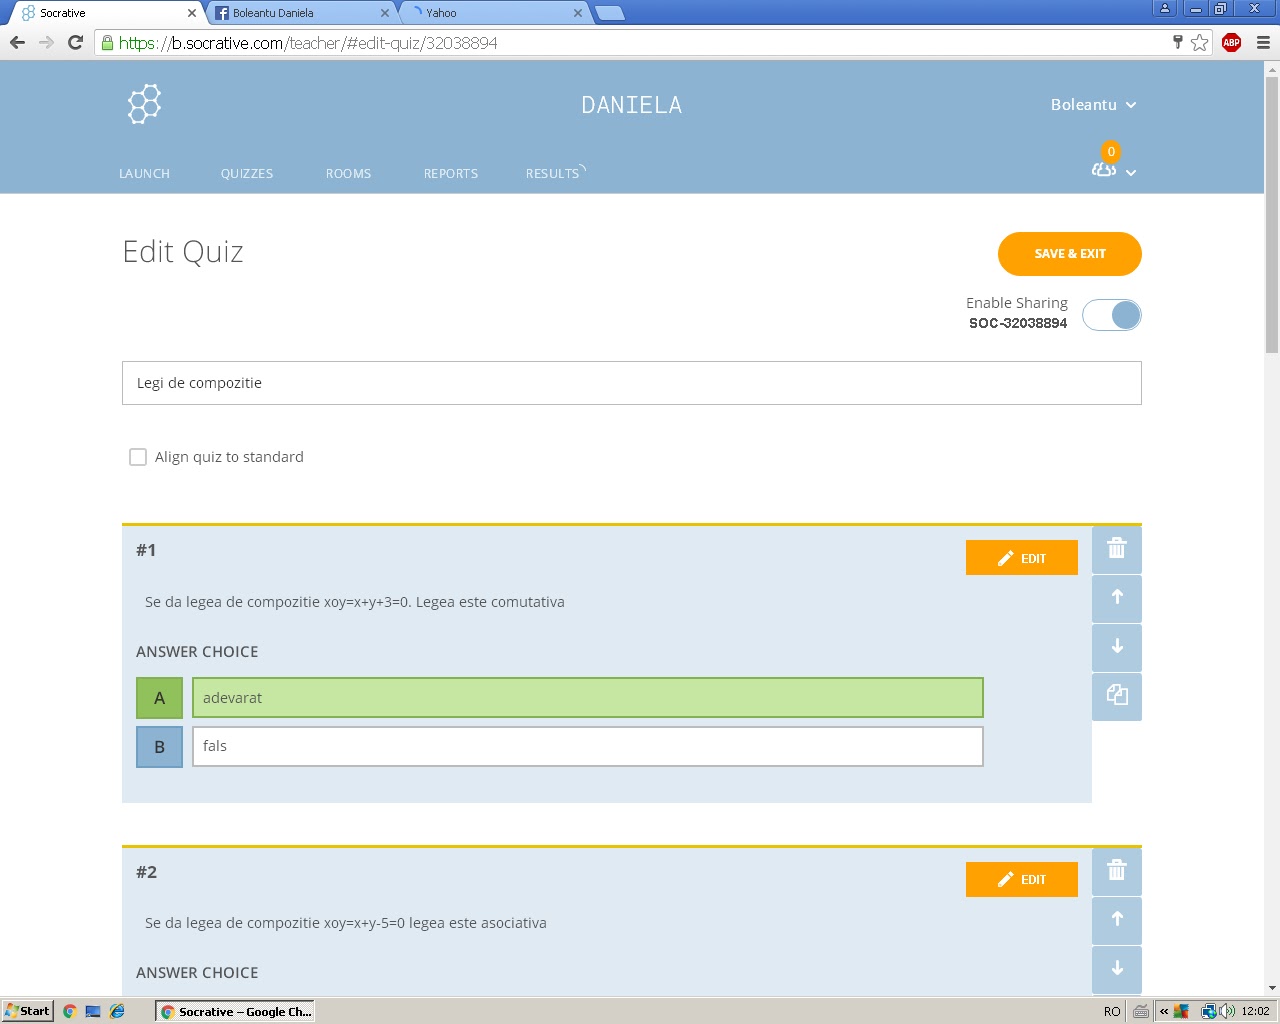Open the Chrome user profile icon
This screenshot has height=1024, width=1280.
coord(1164,9)
